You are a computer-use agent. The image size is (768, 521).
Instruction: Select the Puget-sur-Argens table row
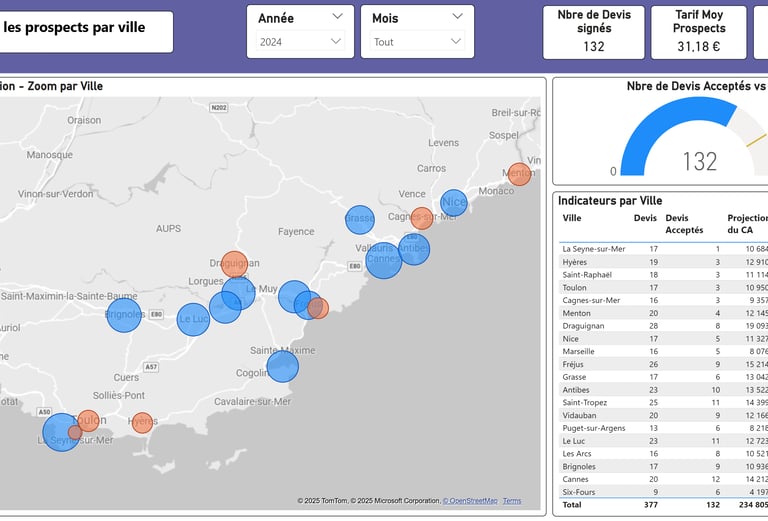click(664, 428)
